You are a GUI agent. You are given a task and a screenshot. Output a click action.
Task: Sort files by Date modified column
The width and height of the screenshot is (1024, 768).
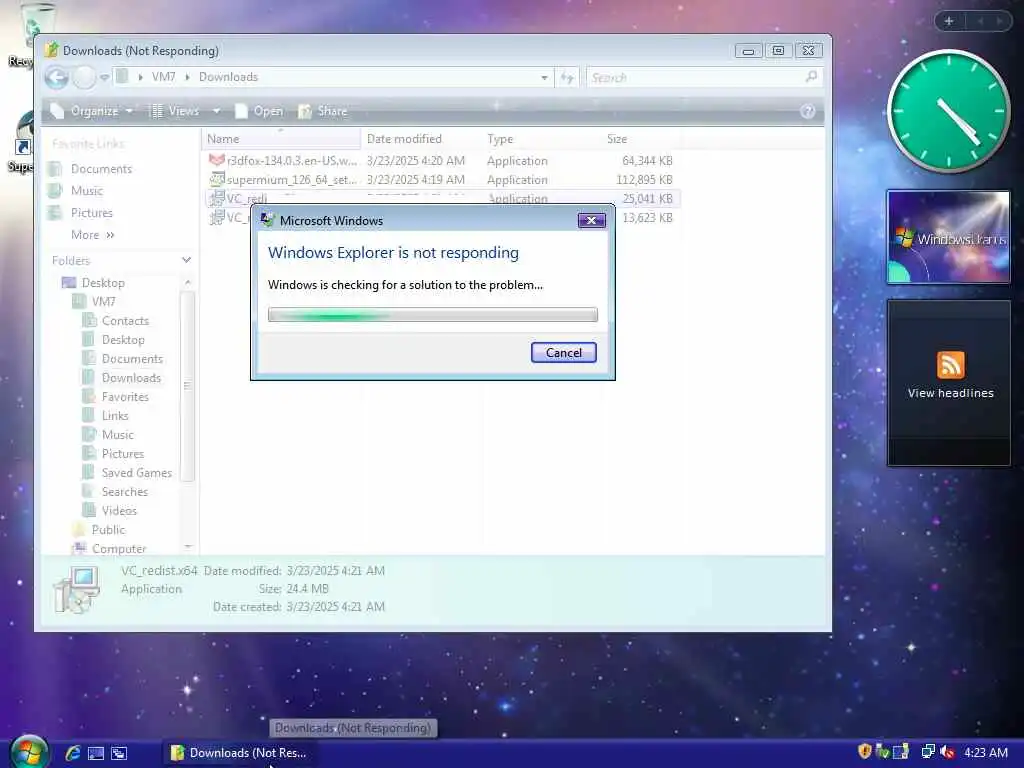[x=420, y=138]
